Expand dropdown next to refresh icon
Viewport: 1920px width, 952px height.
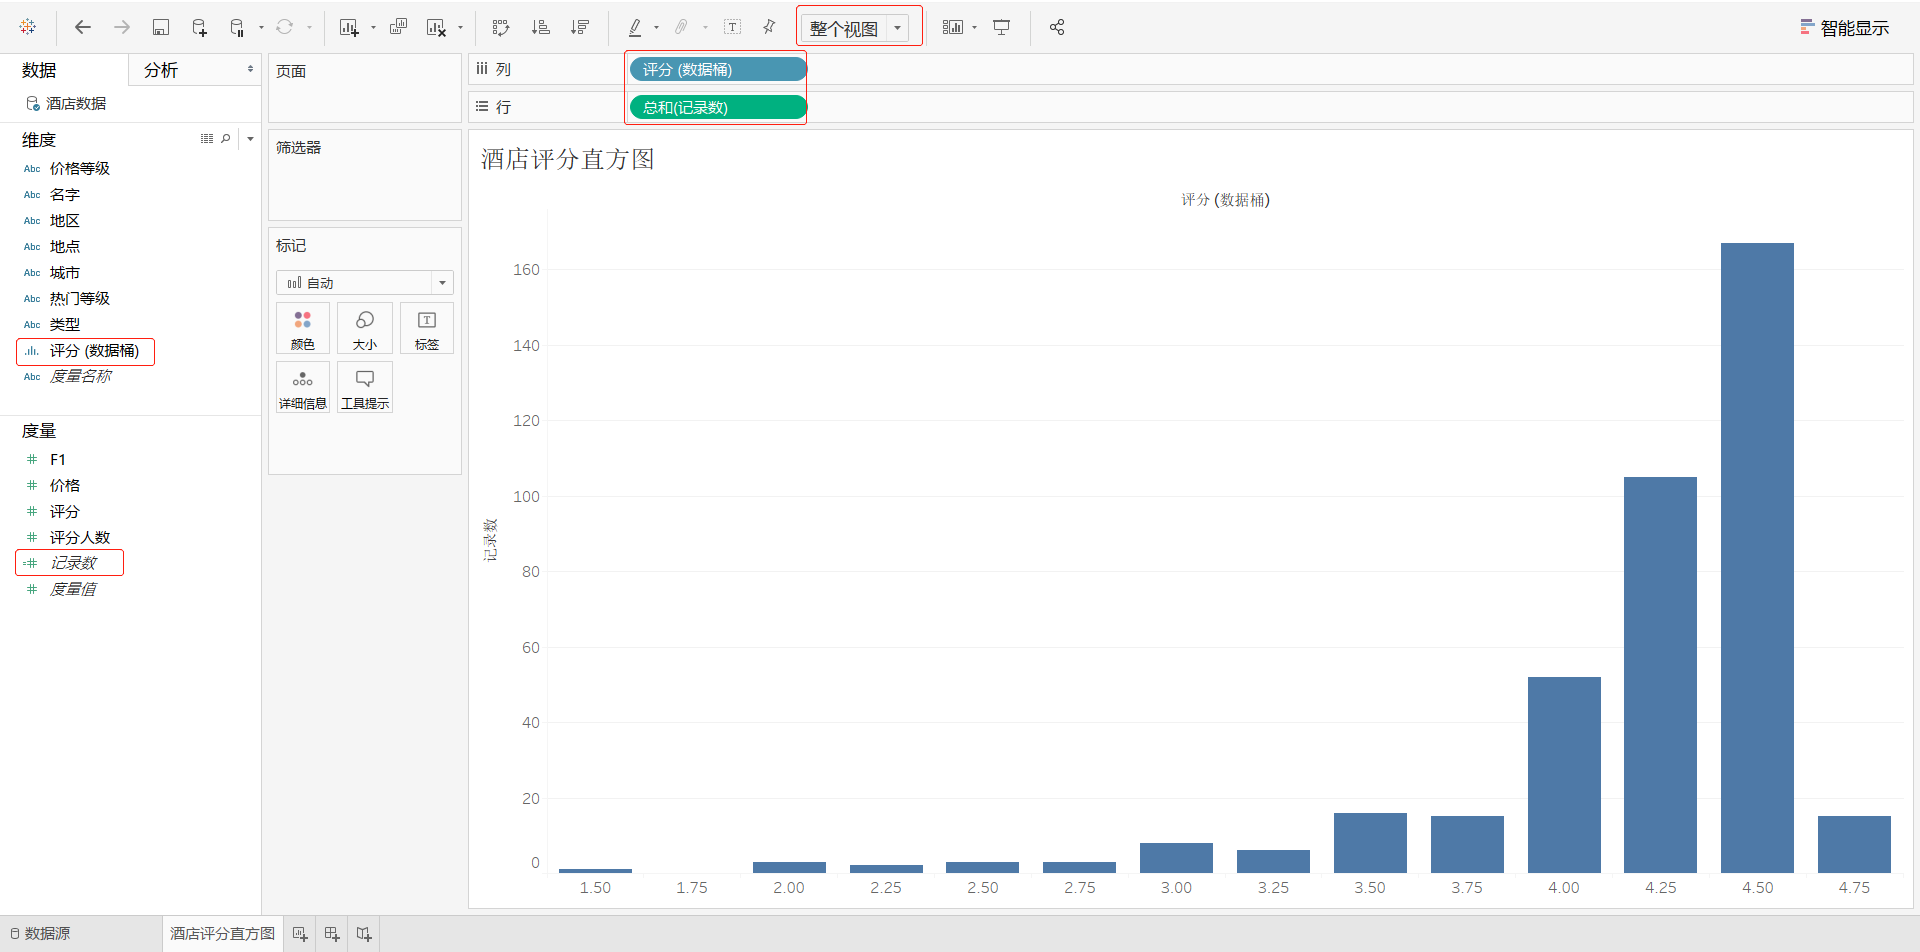(309, 27)
